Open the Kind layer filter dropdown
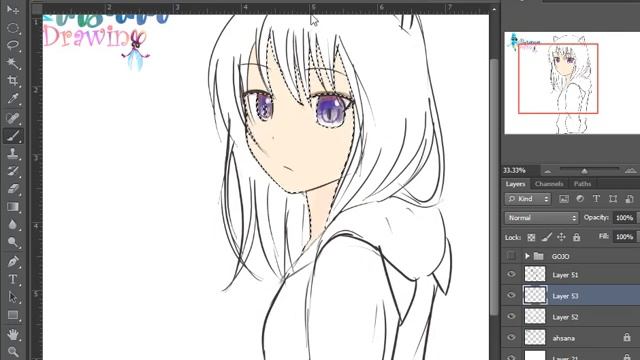This screenshot has width=640, height=360. (x=528, y=199)
